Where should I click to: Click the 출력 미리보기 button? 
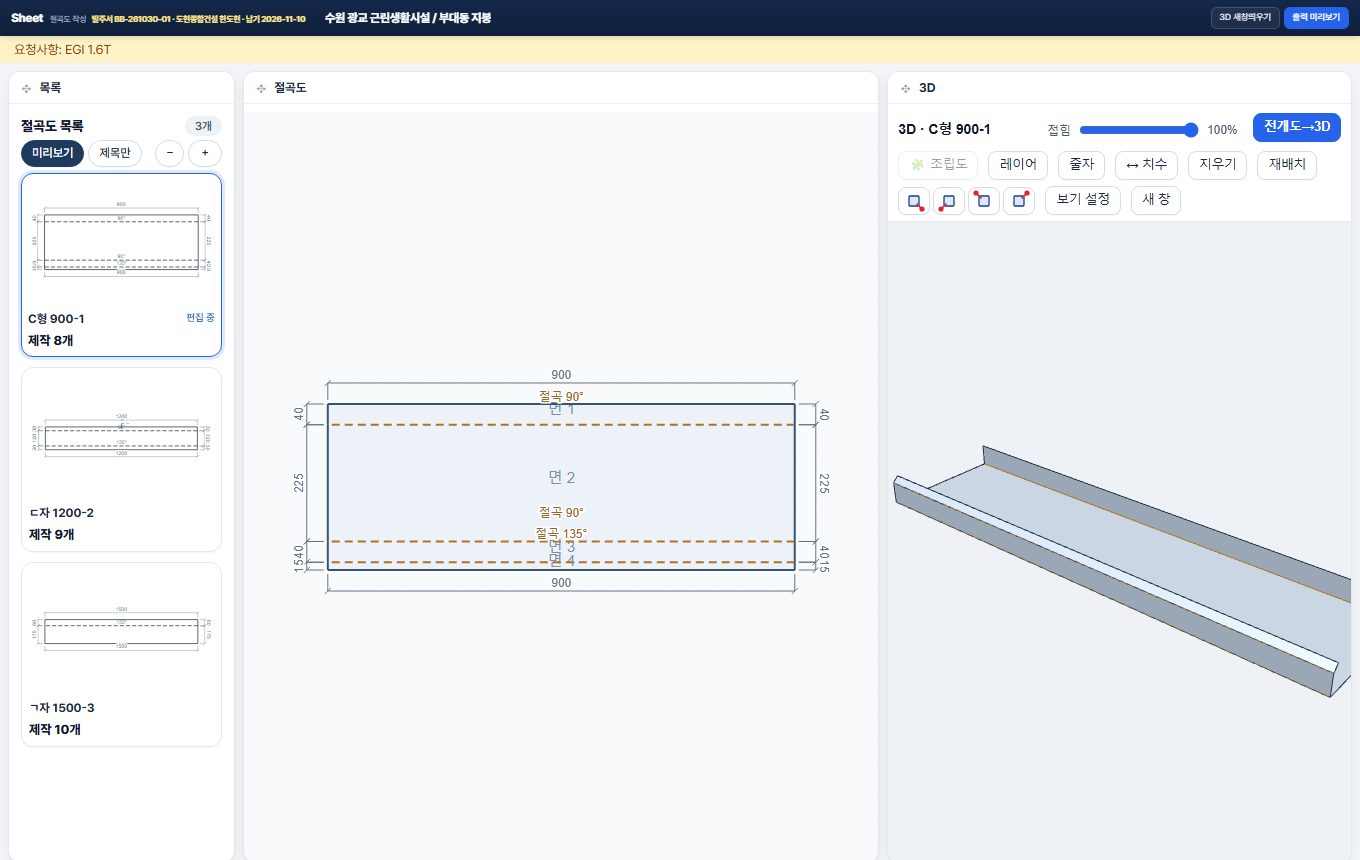1317,18
